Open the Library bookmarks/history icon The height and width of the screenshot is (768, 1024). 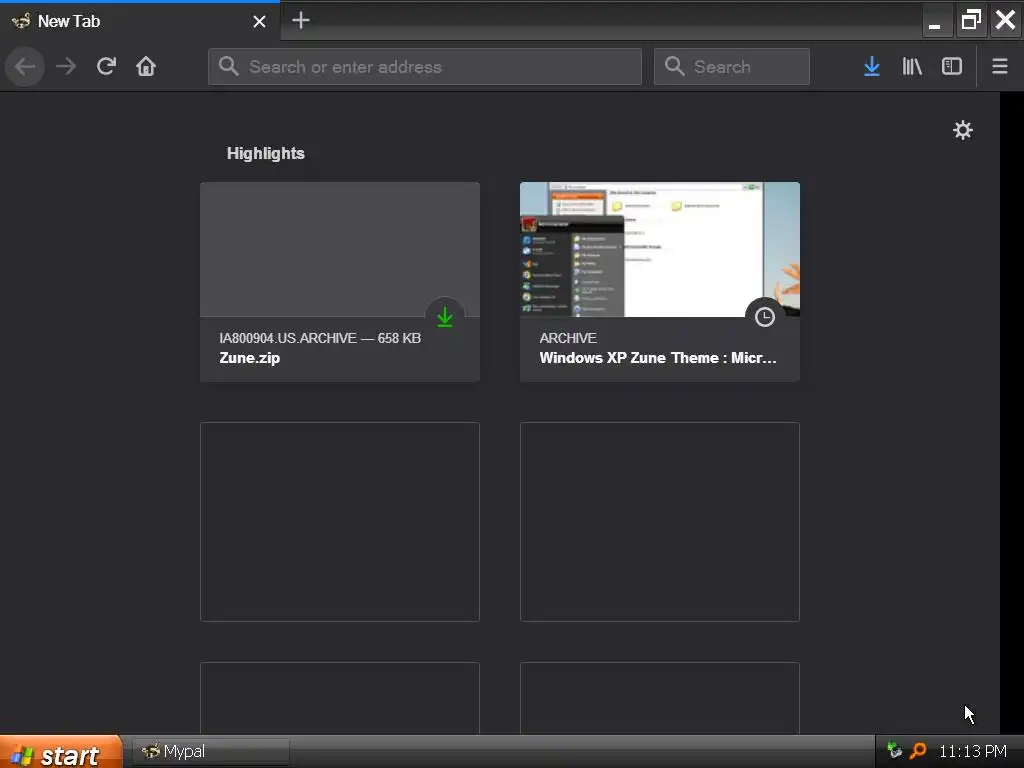912,66
